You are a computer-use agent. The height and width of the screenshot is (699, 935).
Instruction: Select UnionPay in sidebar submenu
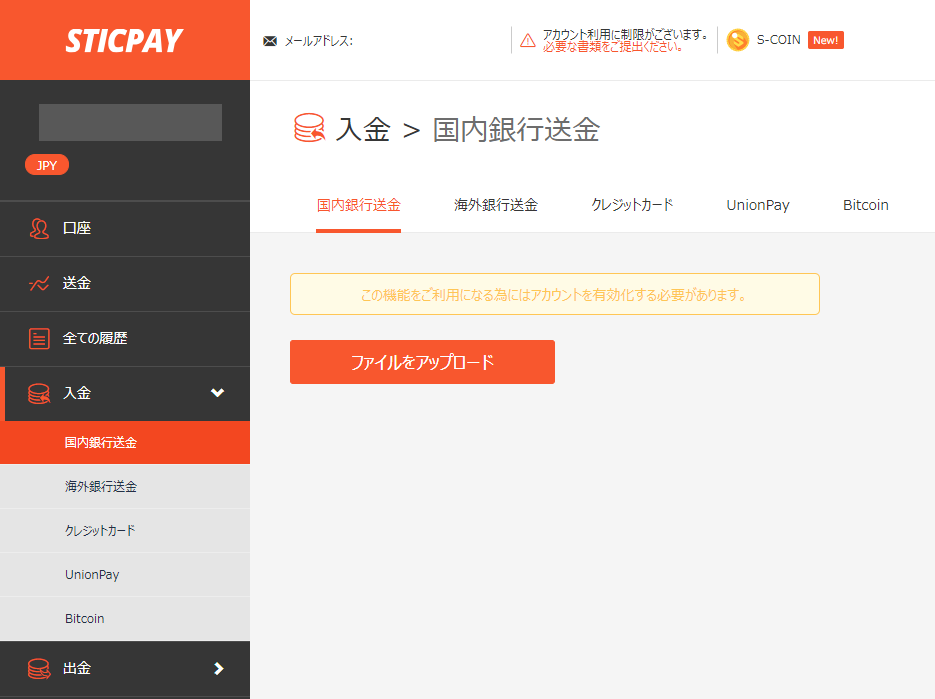click(125, 575)
